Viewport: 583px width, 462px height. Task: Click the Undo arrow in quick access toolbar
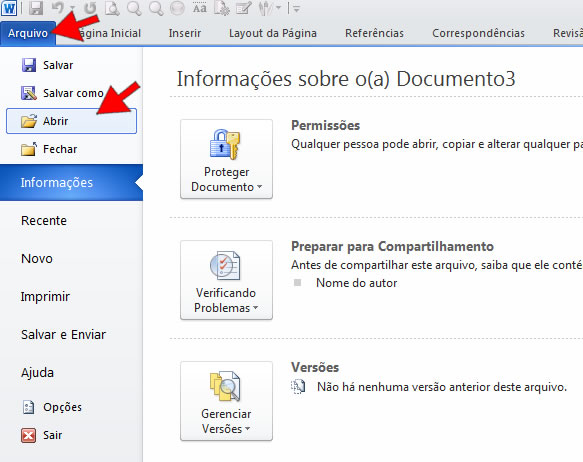point(58,7)
